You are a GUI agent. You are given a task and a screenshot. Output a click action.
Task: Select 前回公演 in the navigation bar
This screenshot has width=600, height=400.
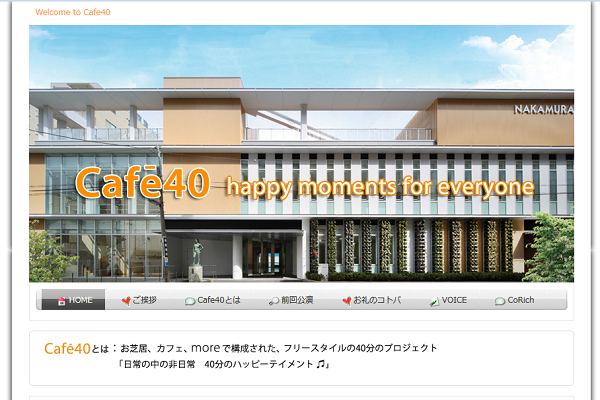[297, 300]
